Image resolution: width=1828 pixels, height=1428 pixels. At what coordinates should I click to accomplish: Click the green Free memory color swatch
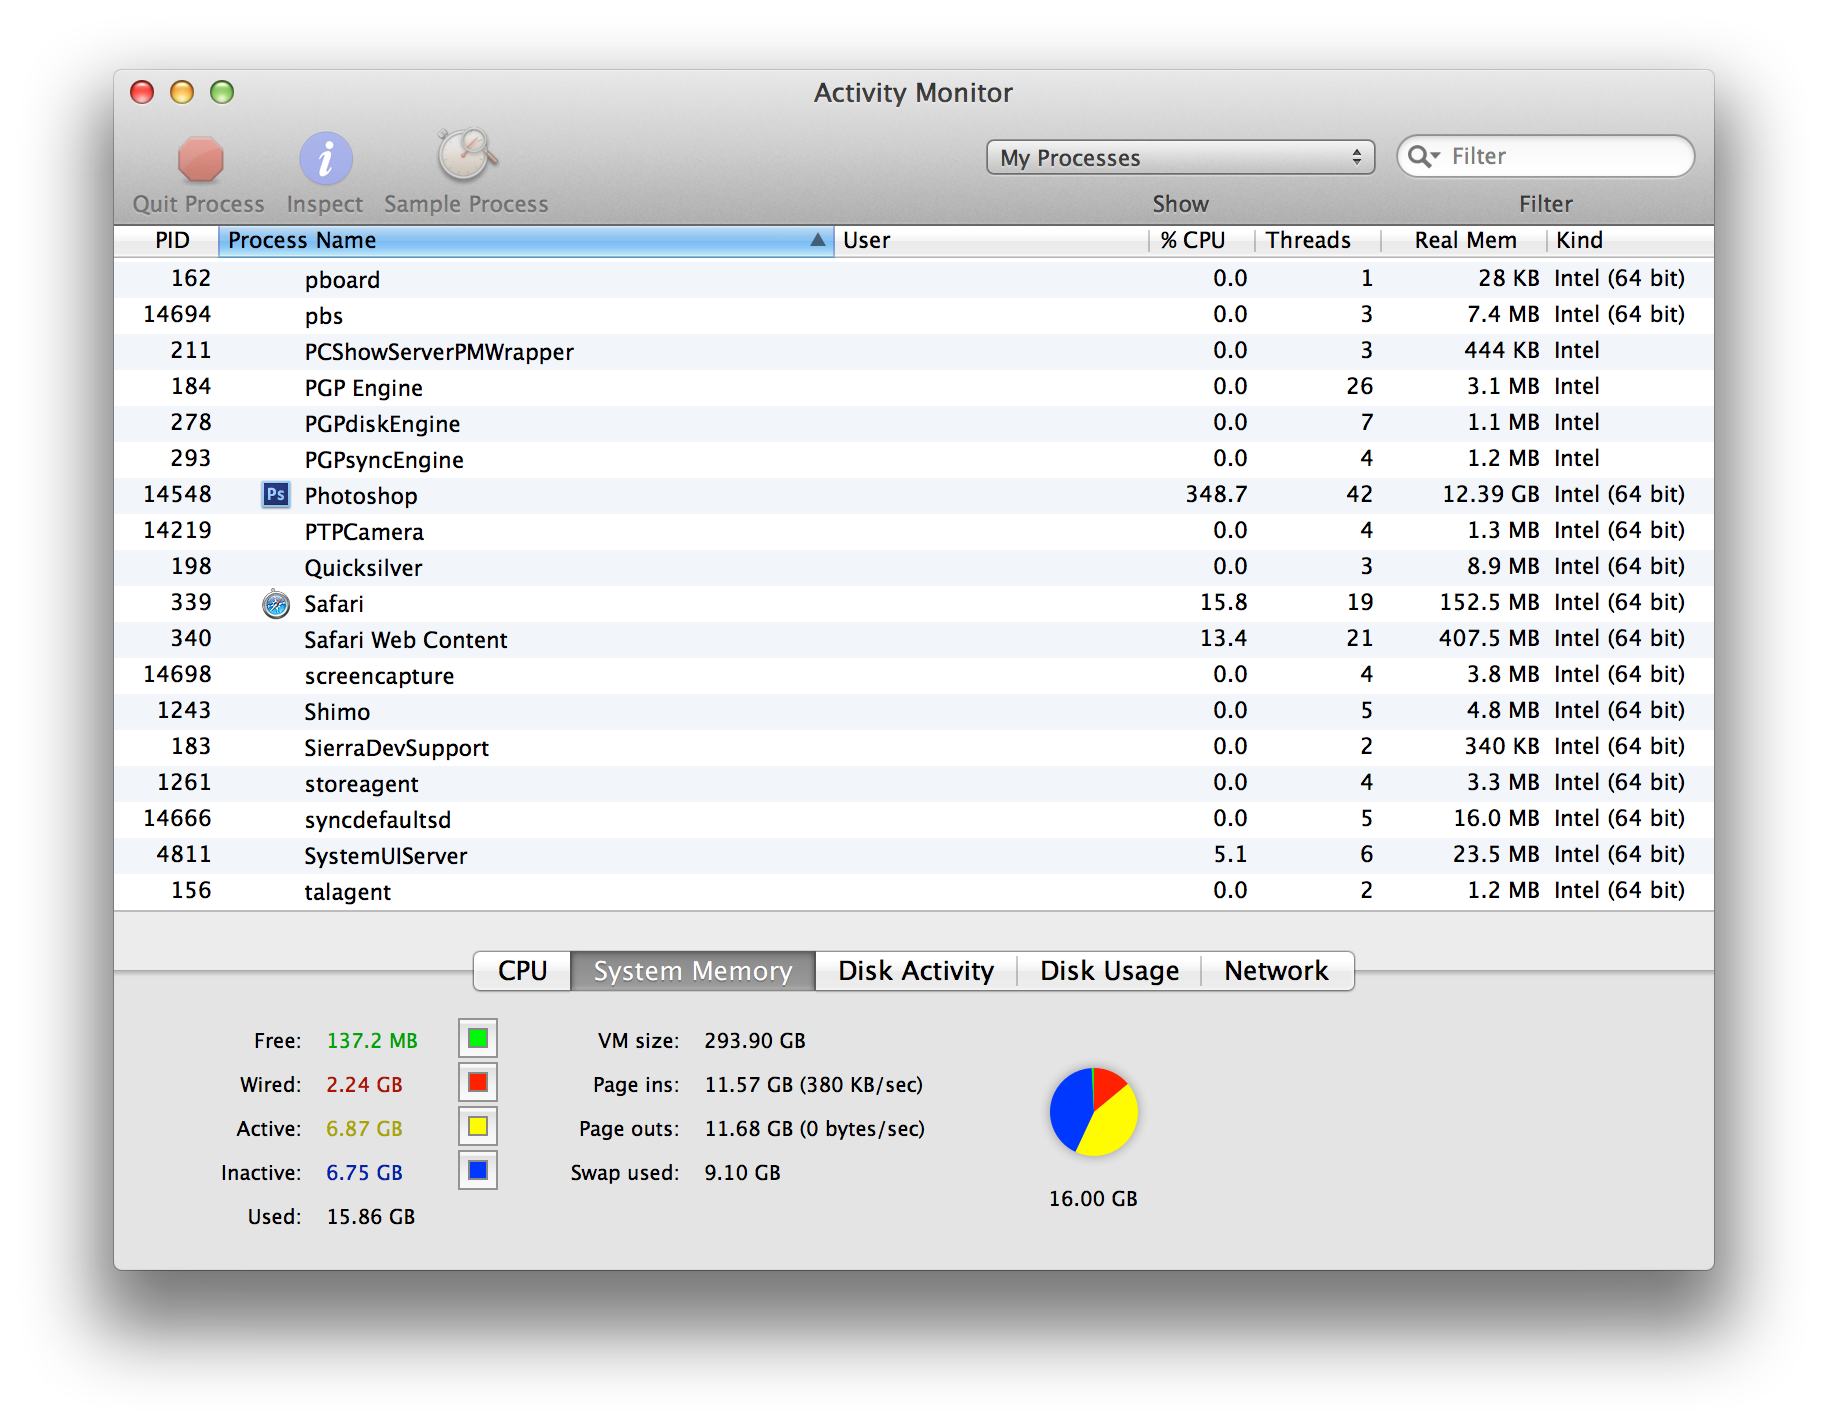[478, 1038]
